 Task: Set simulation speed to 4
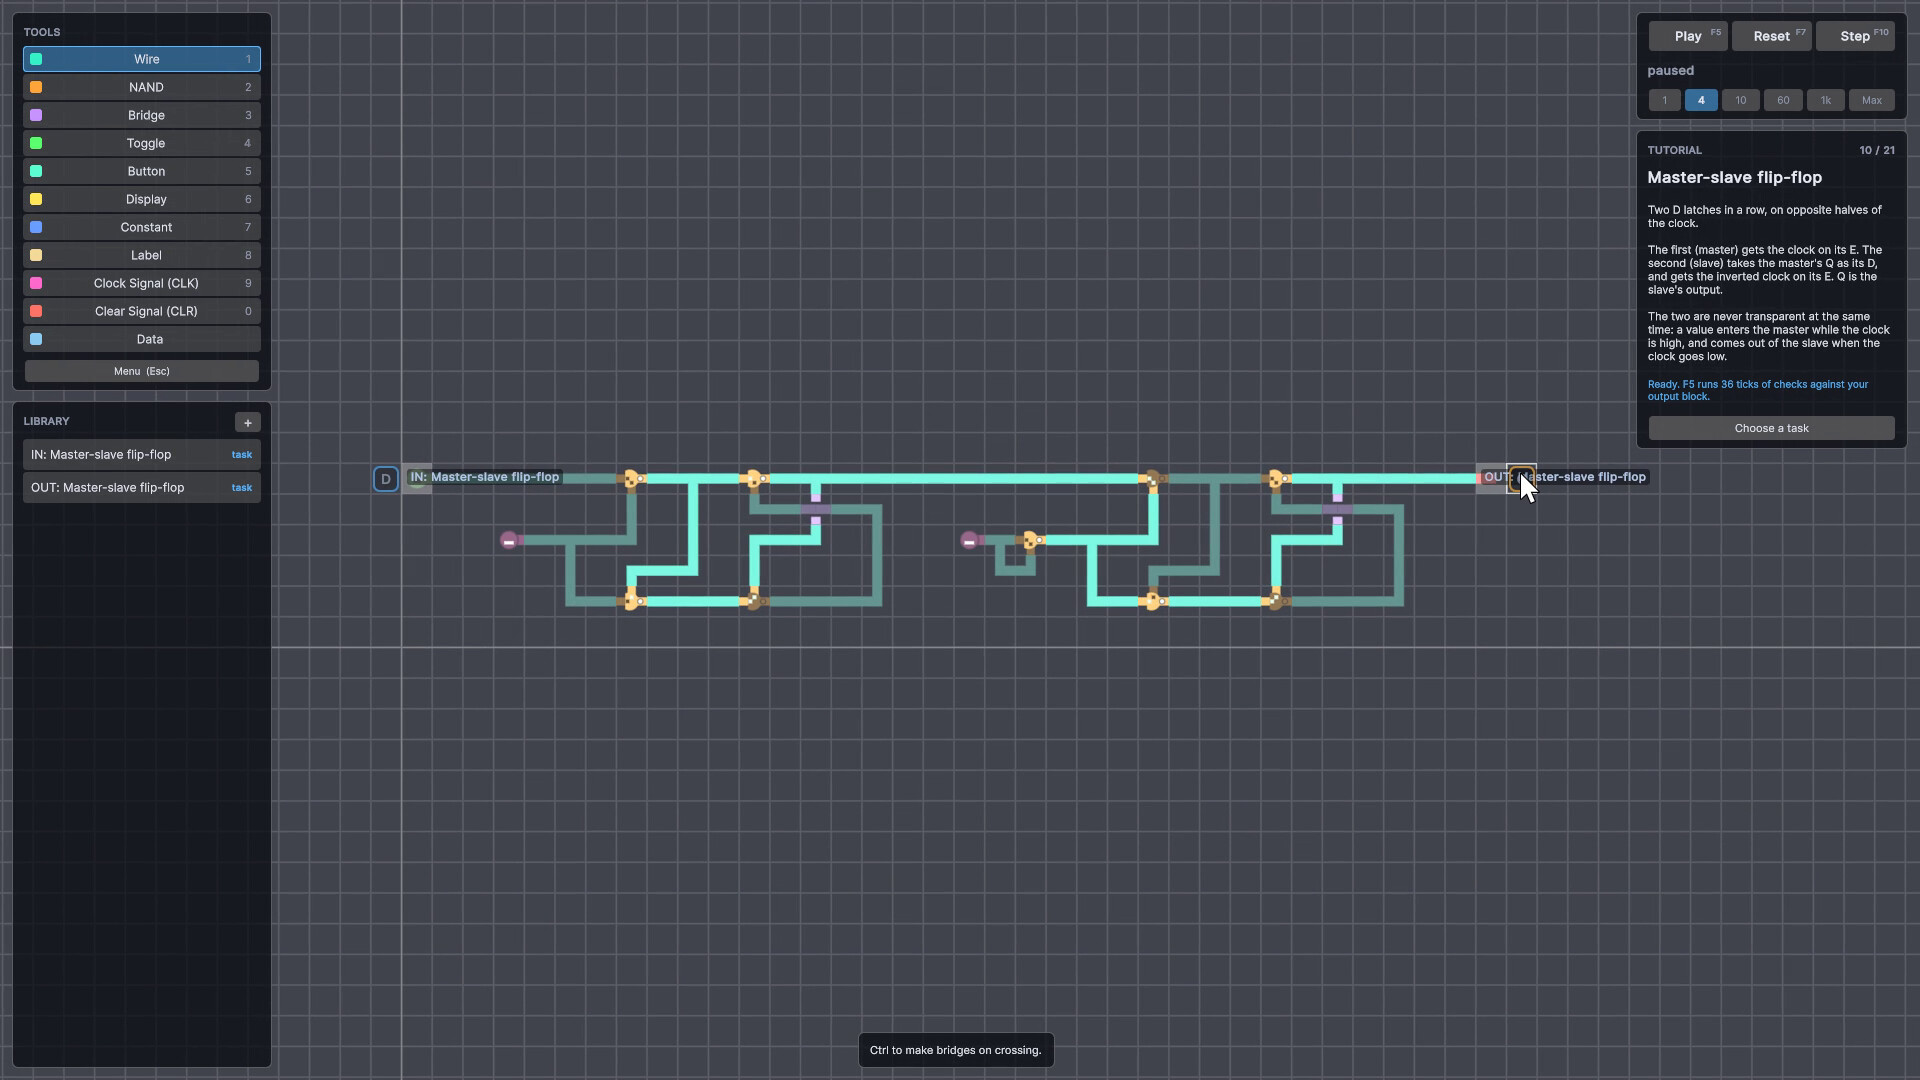(1701, 100)
